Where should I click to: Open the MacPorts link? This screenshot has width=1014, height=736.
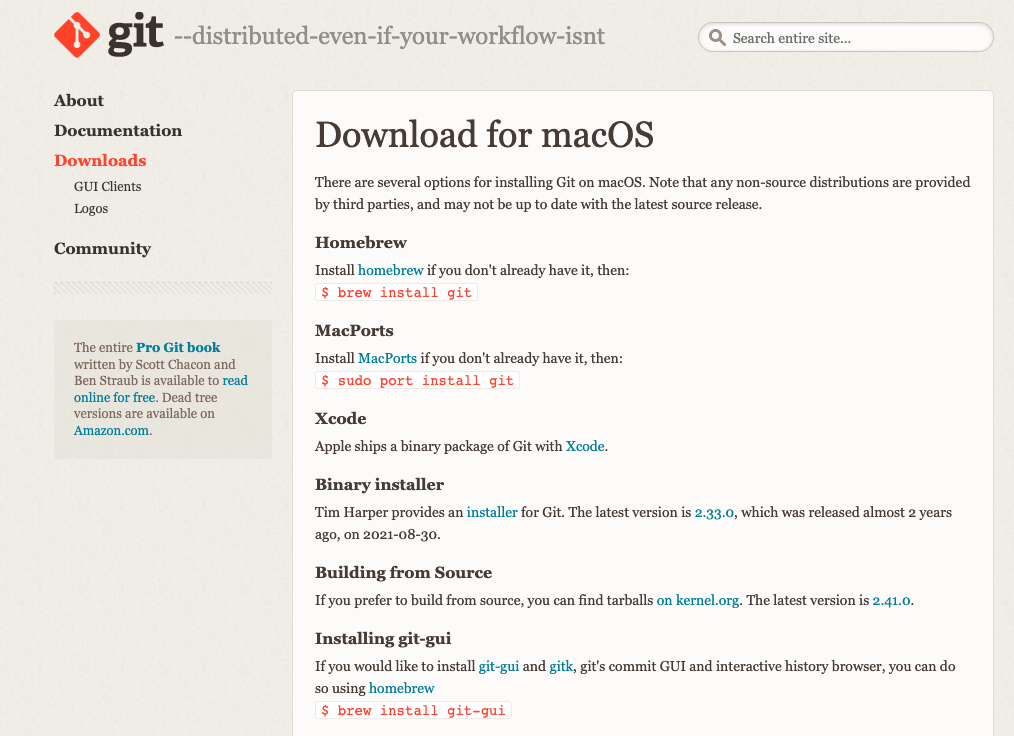pyautogui.click(x=387, y=358)
